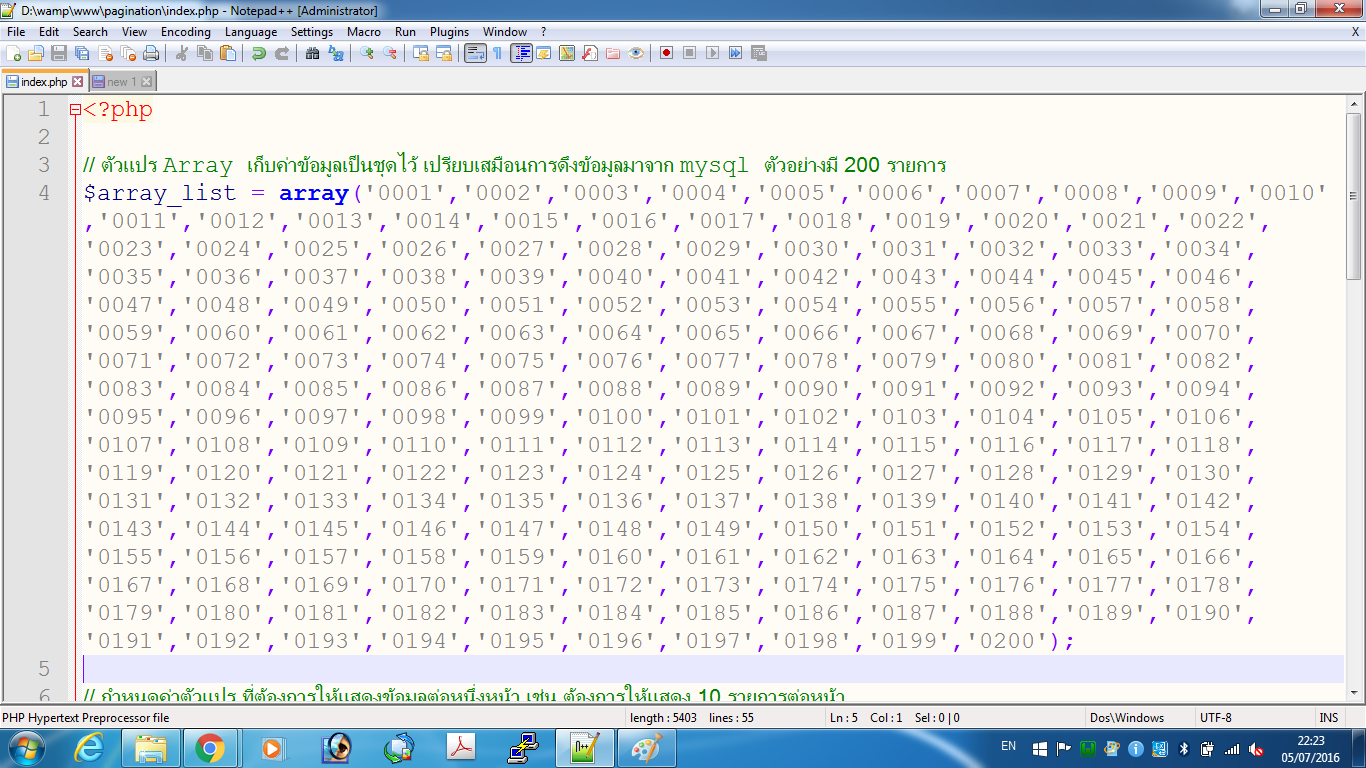Click the Undo arrow icon
Viewport: 1366px width, 768px height.
259,53
